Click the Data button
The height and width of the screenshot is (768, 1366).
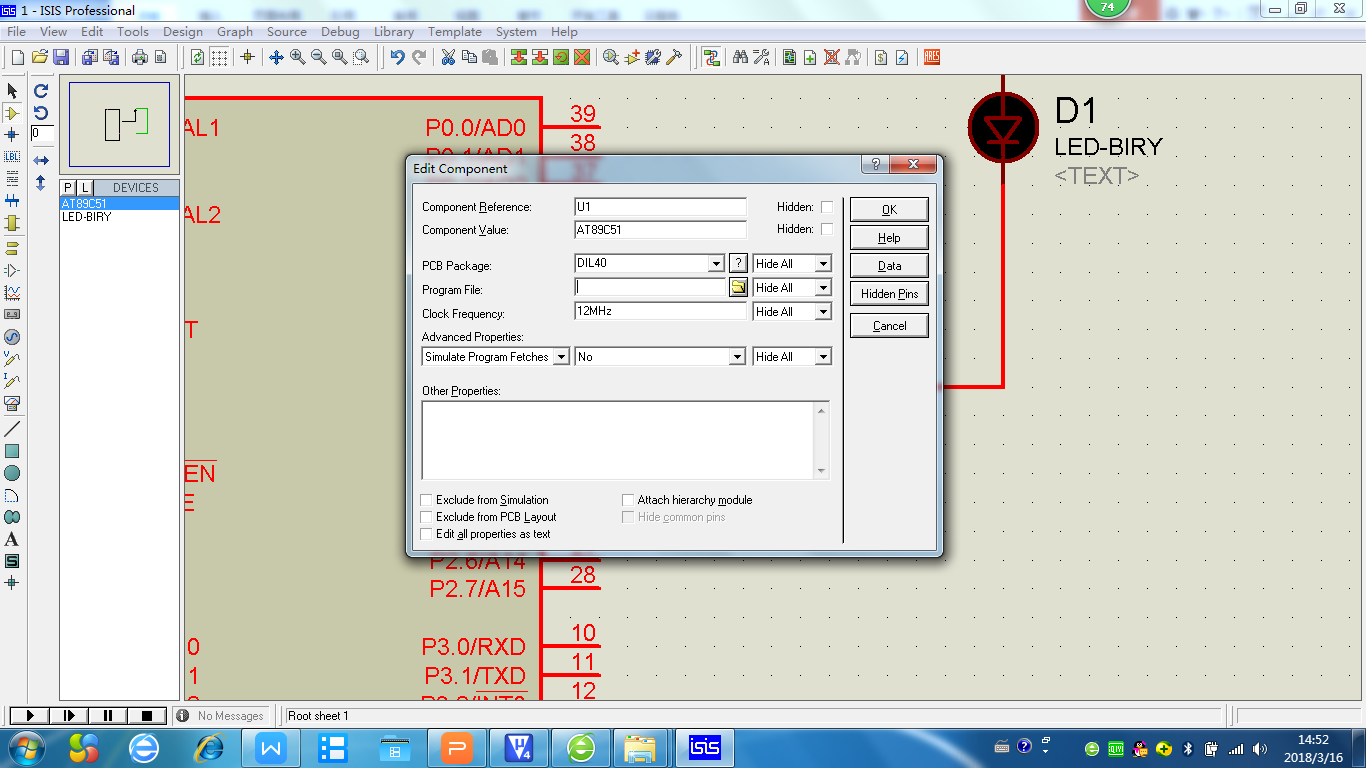pyautogui.click(x=889, y=266)
